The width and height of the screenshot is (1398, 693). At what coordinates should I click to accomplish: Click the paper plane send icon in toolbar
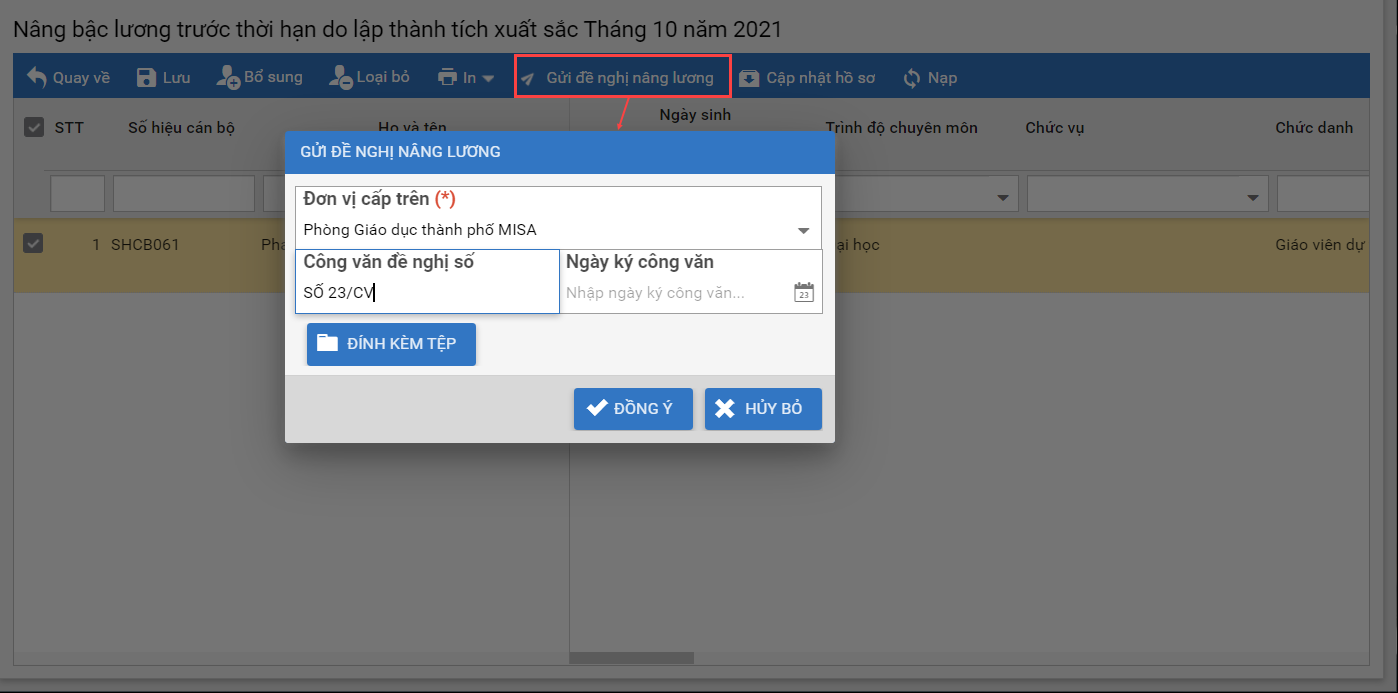coord(528,79)
